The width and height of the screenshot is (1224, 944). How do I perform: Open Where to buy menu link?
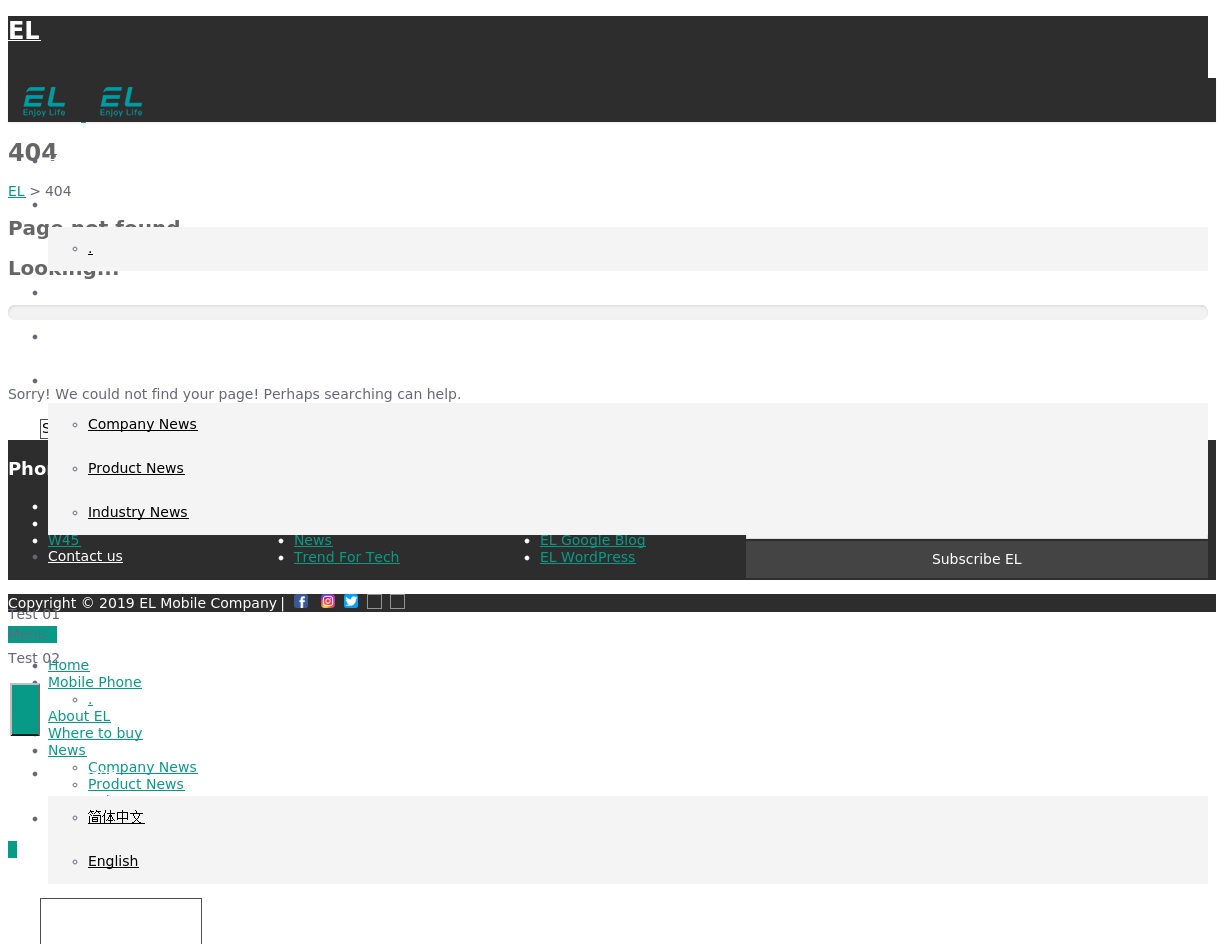95,733
